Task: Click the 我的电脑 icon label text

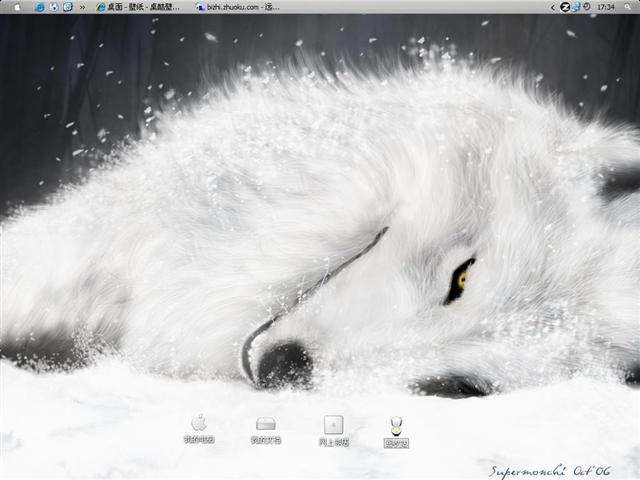Action: pos(198,440)
